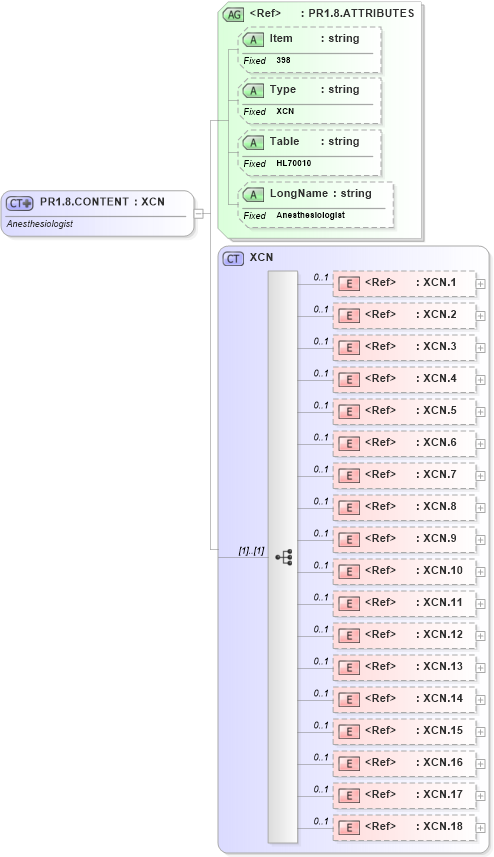Click the E icon of XCN.6
The image size is (494, 857).
pyautogui.click(x=349, y=444)
